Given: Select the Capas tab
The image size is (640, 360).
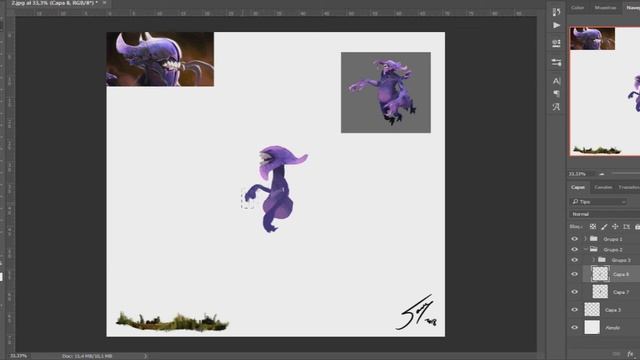Looking at the screenshot, I should [x=578, y=187].
